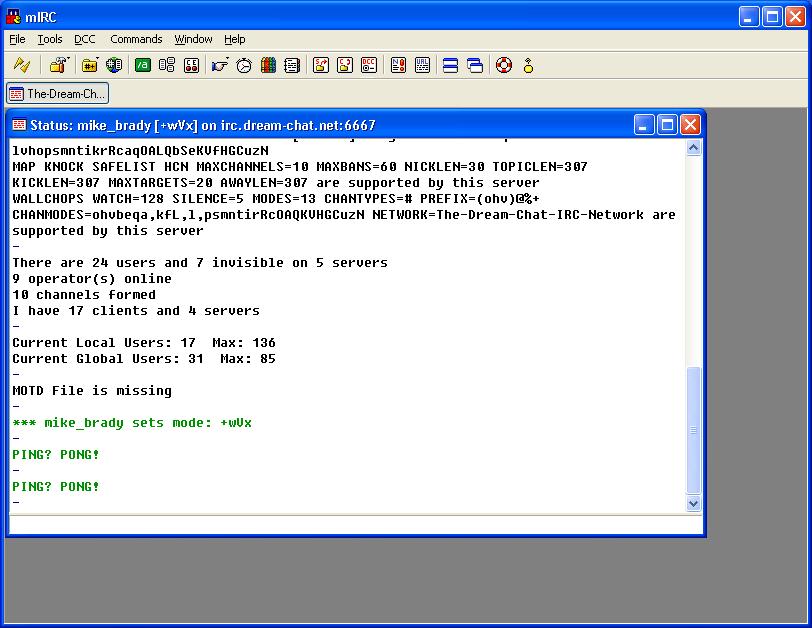Expand the pointing hand dropdown arrow

227,59
